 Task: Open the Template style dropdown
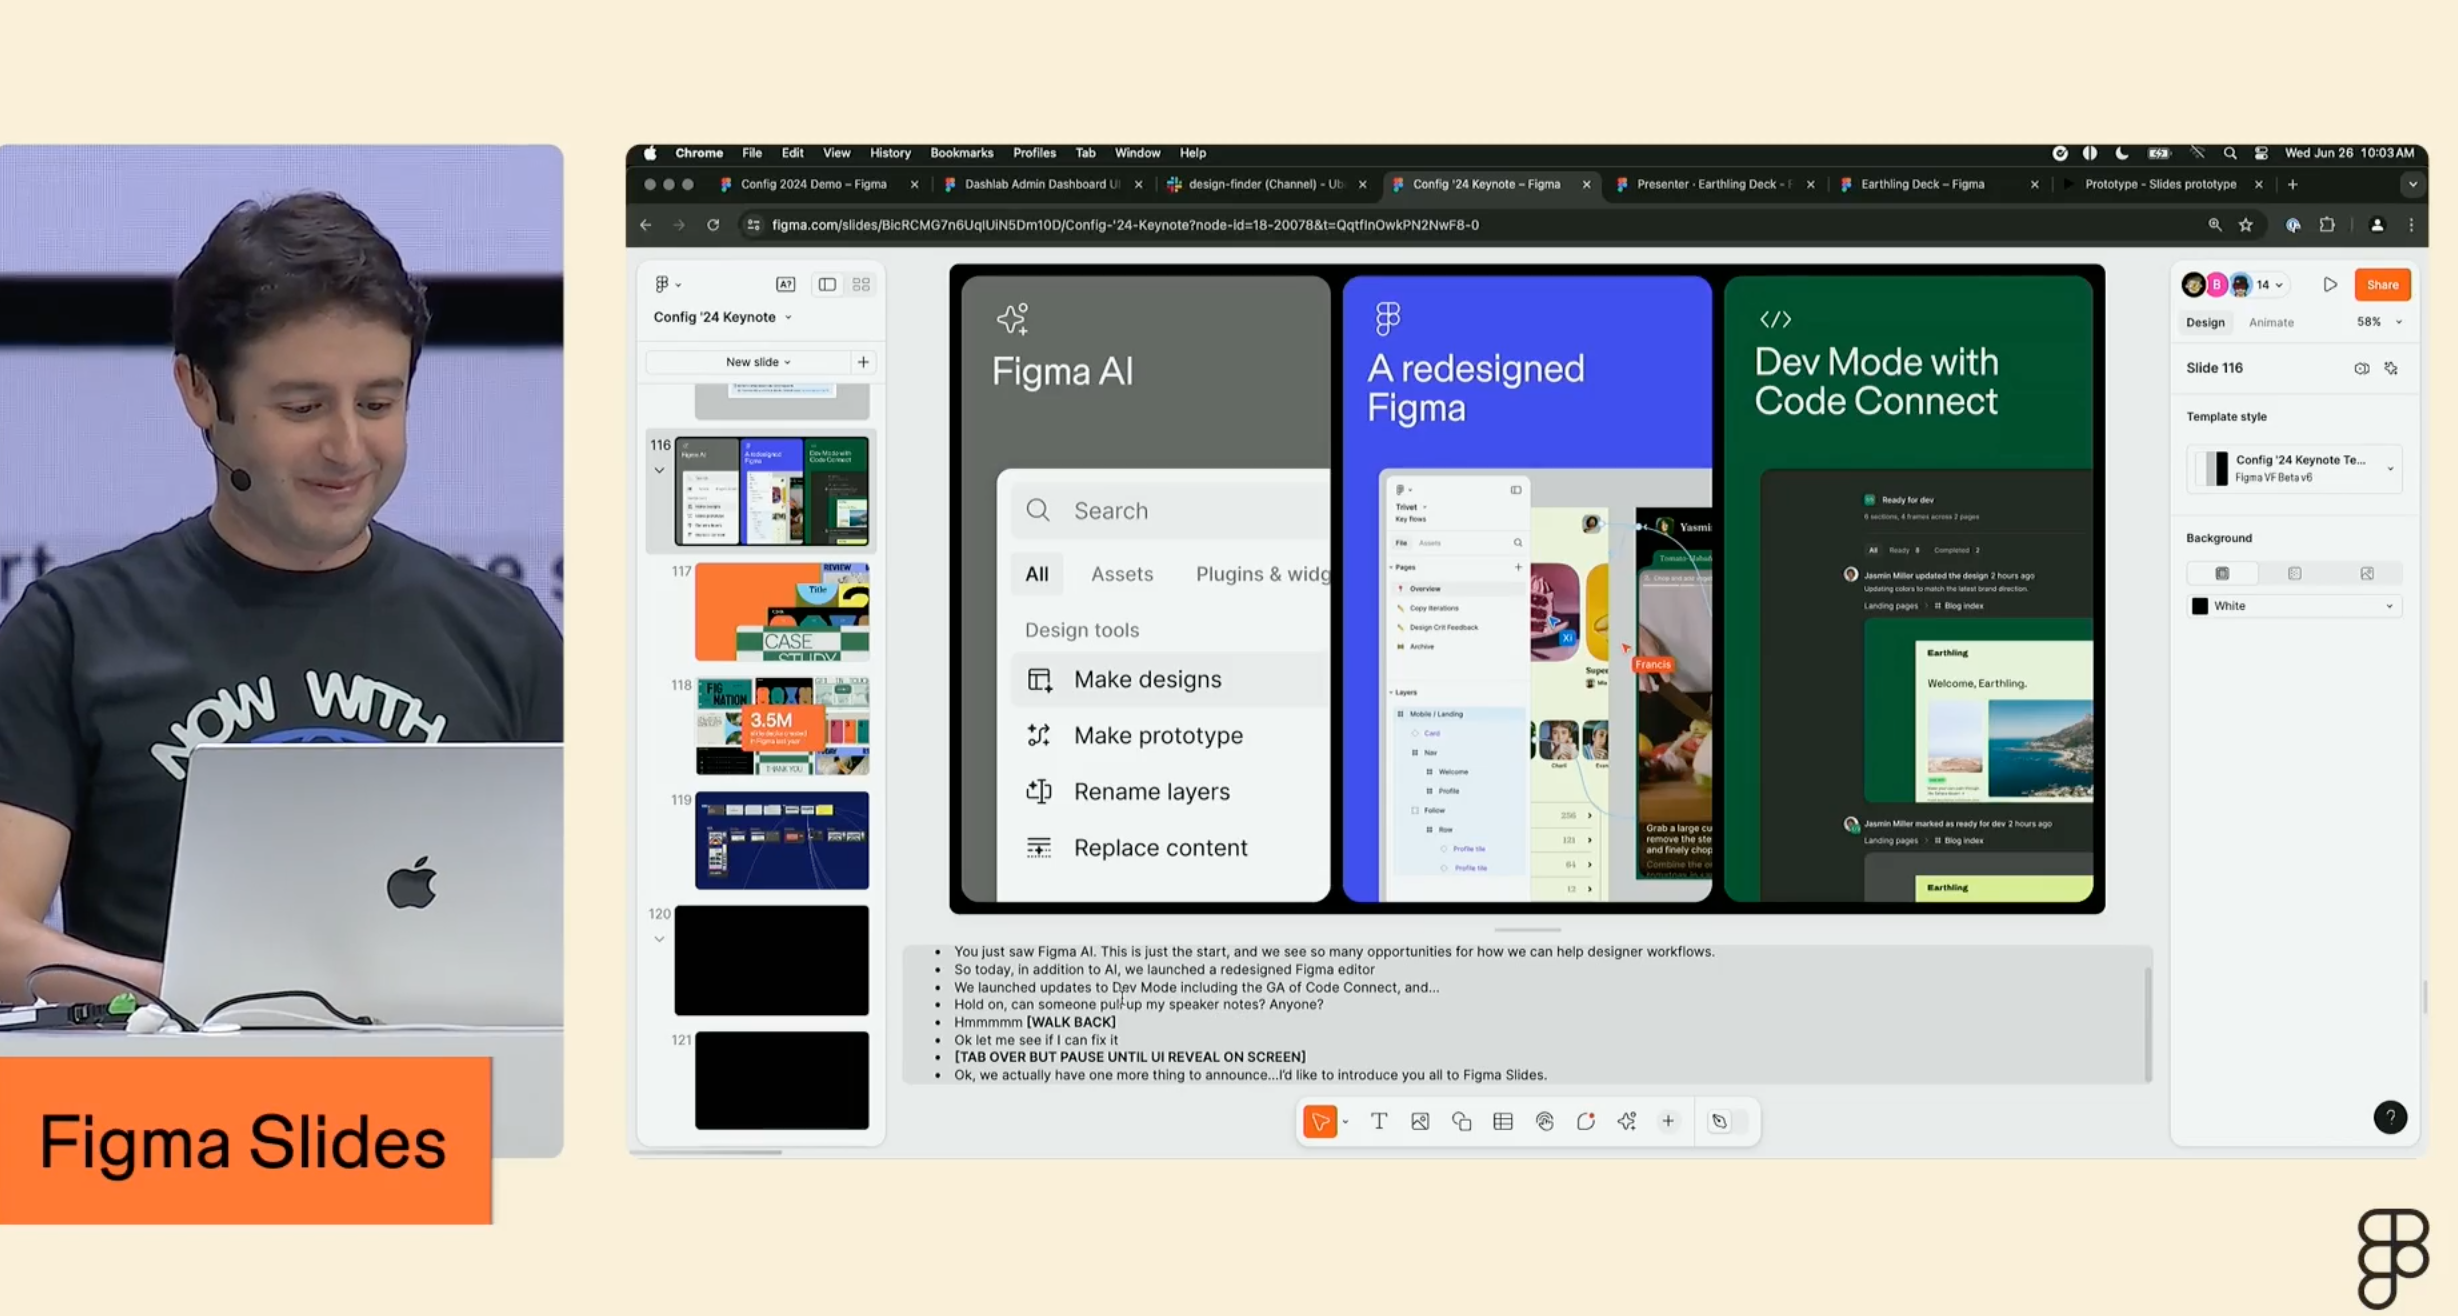coord(2294,468)
